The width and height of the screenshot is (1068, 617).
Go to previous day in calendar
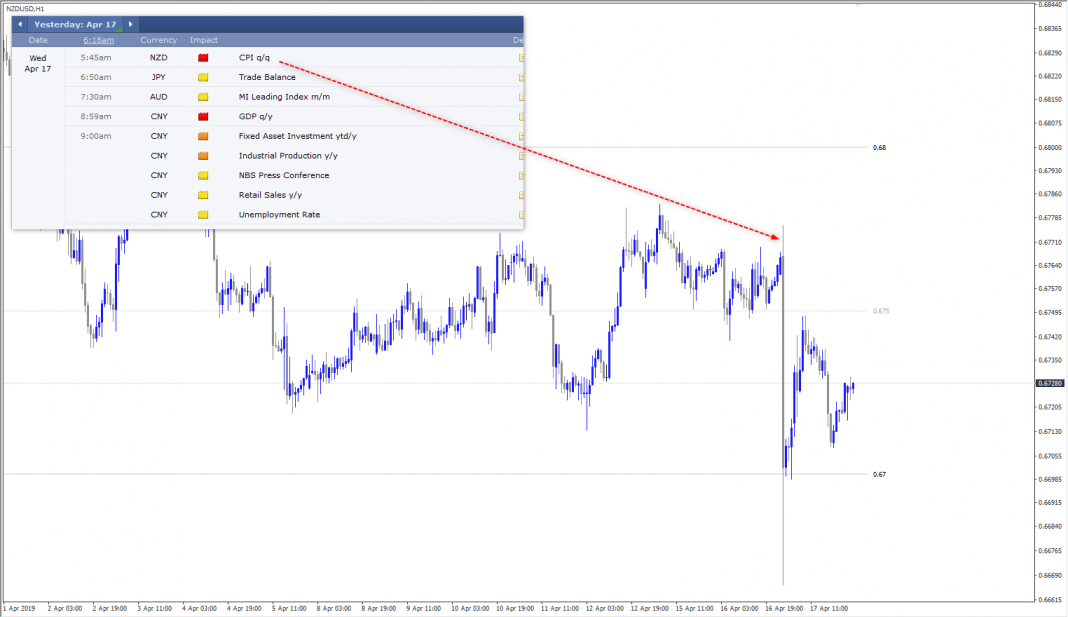pos(20,24)
